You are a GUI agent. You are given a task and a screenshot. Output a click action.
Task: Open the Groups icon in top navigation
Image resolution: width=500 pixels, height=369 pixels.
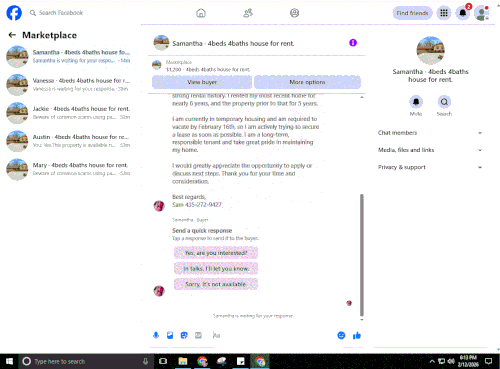(x=294, y=13)
